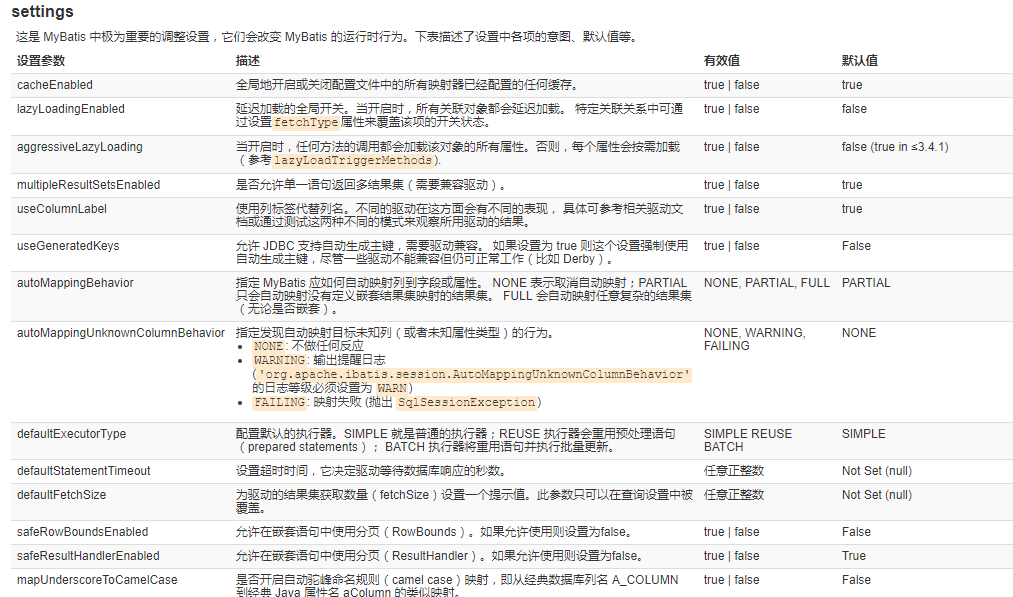The width and height of the screenshot is (1013, 597).
Task: Click '任意正整数' in defaultStatementTimeout row
Action: 734,471
